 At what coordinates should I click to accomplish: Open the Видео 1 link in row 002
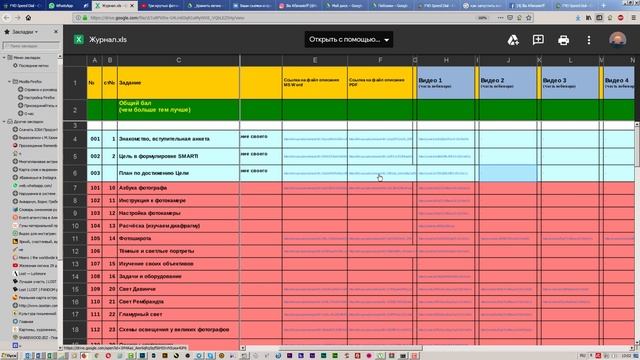point(444,156)
